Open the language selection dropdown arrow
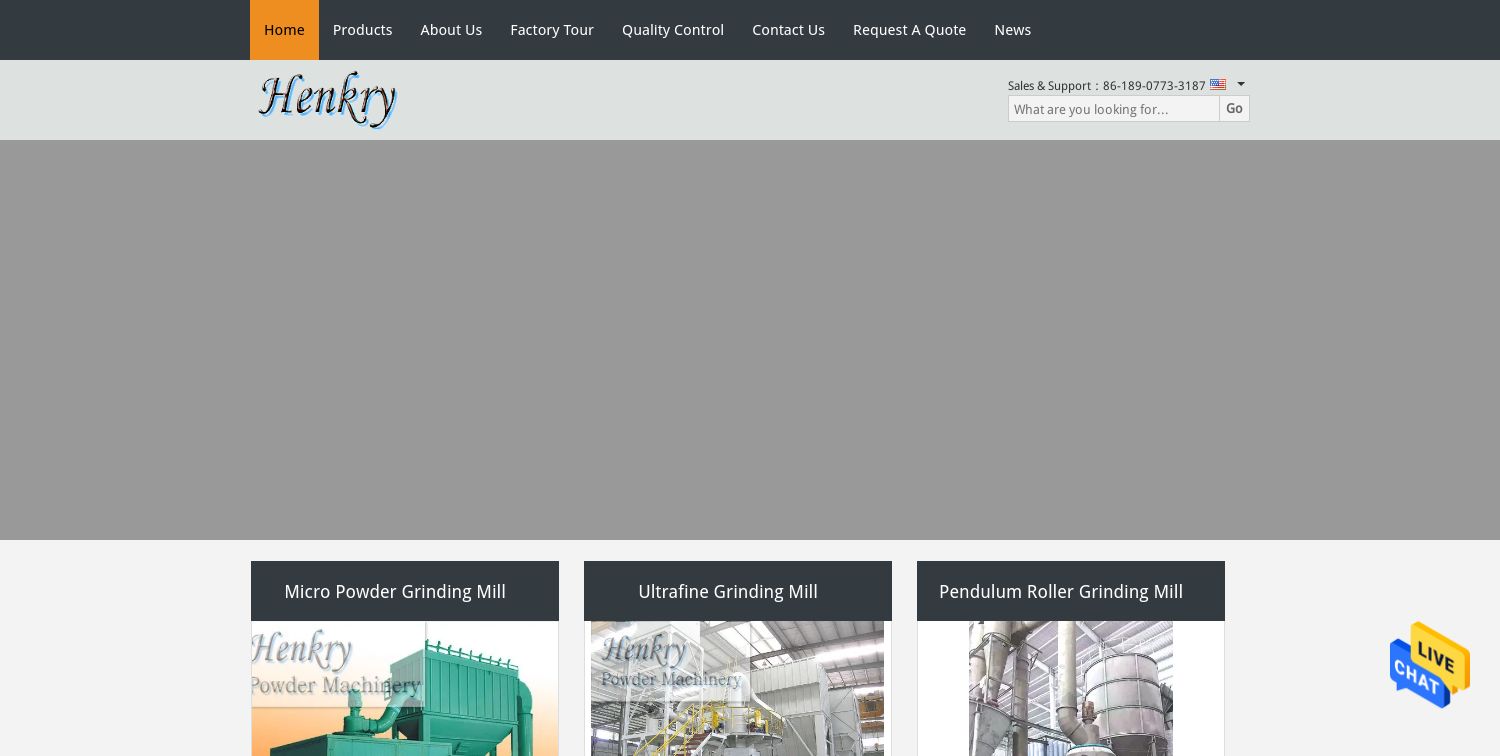This screenshot has width=1500, height=756. pyautogui.click(x=1240, y=85)
